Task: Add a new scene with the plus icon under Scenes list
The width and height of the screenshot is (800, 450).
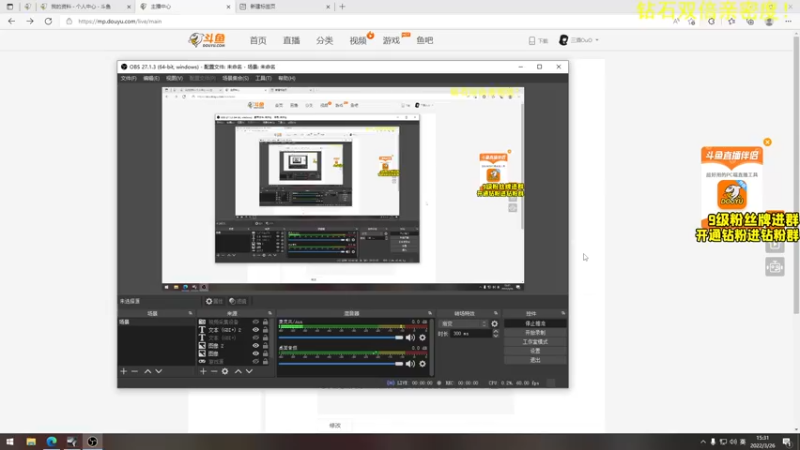Action: [x=123, y=371]
